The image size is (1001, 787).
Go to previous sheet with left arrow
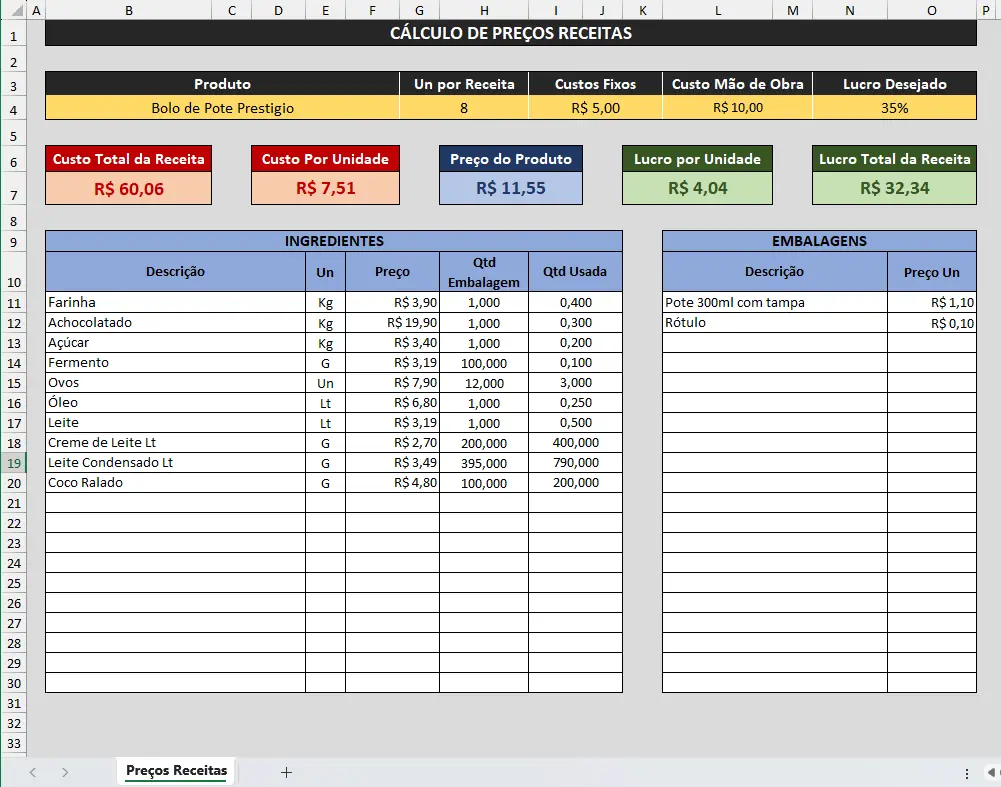33,772
